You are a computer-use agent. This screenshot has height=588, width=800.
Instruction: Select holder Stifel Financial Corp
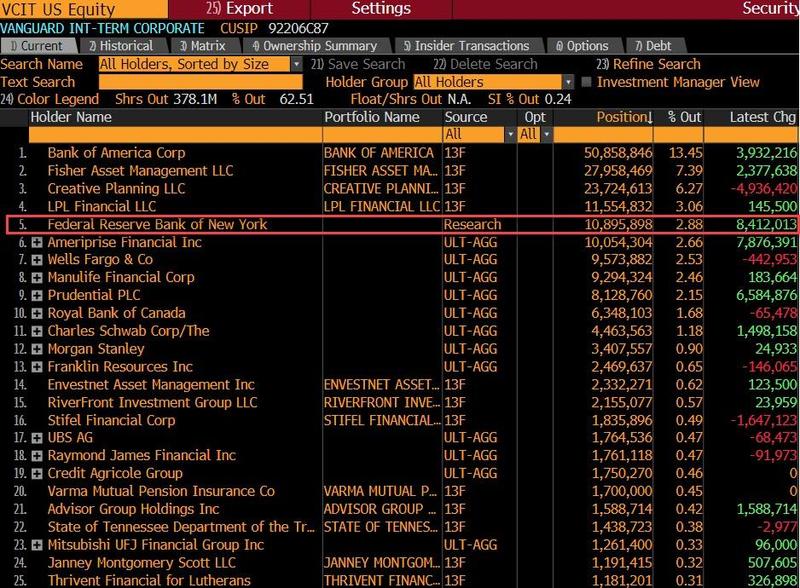111,421
